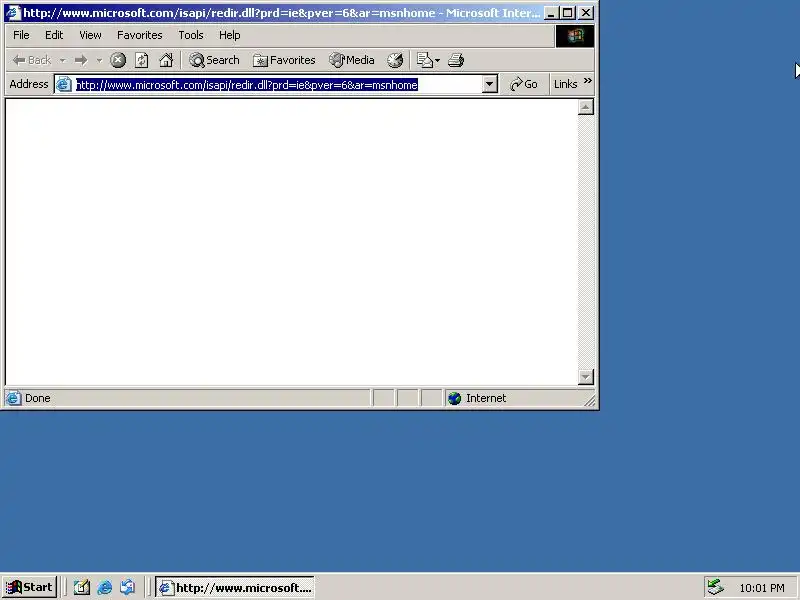
Task: Click the Windows logo throbber icon
Action: pos(574,36)
